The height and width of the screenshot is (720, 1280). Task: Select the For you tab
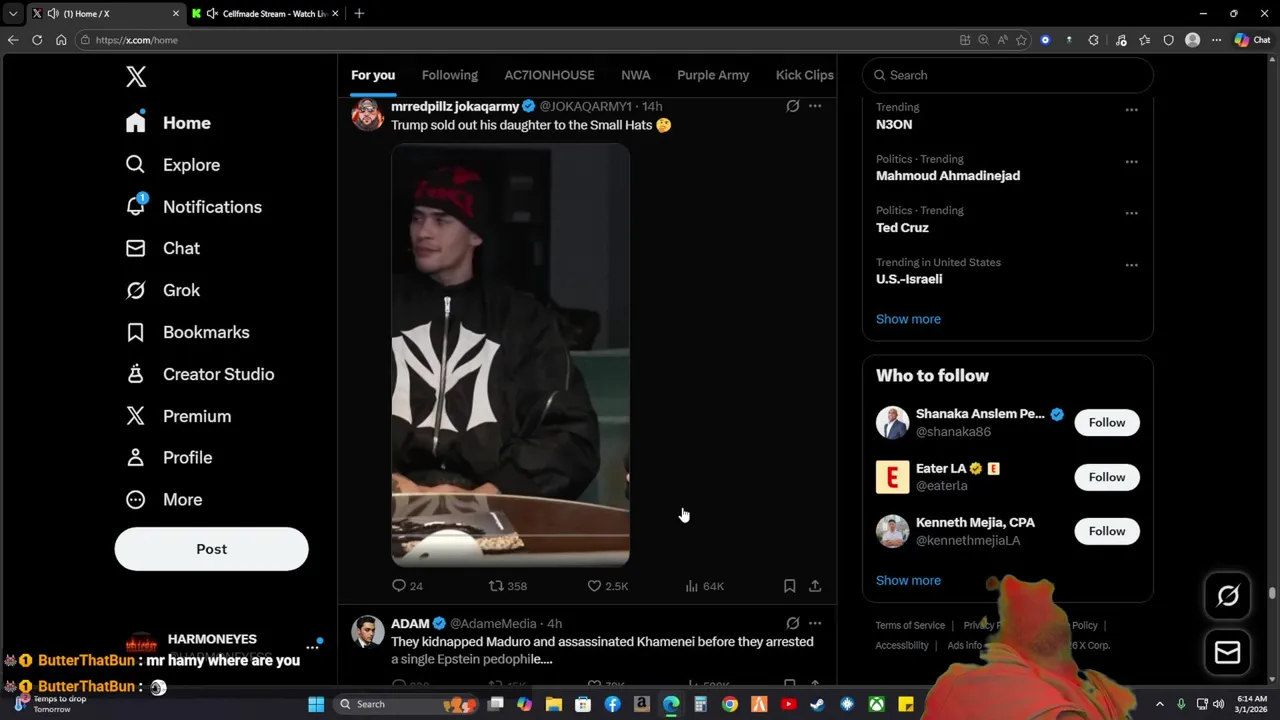pos(373,75)
